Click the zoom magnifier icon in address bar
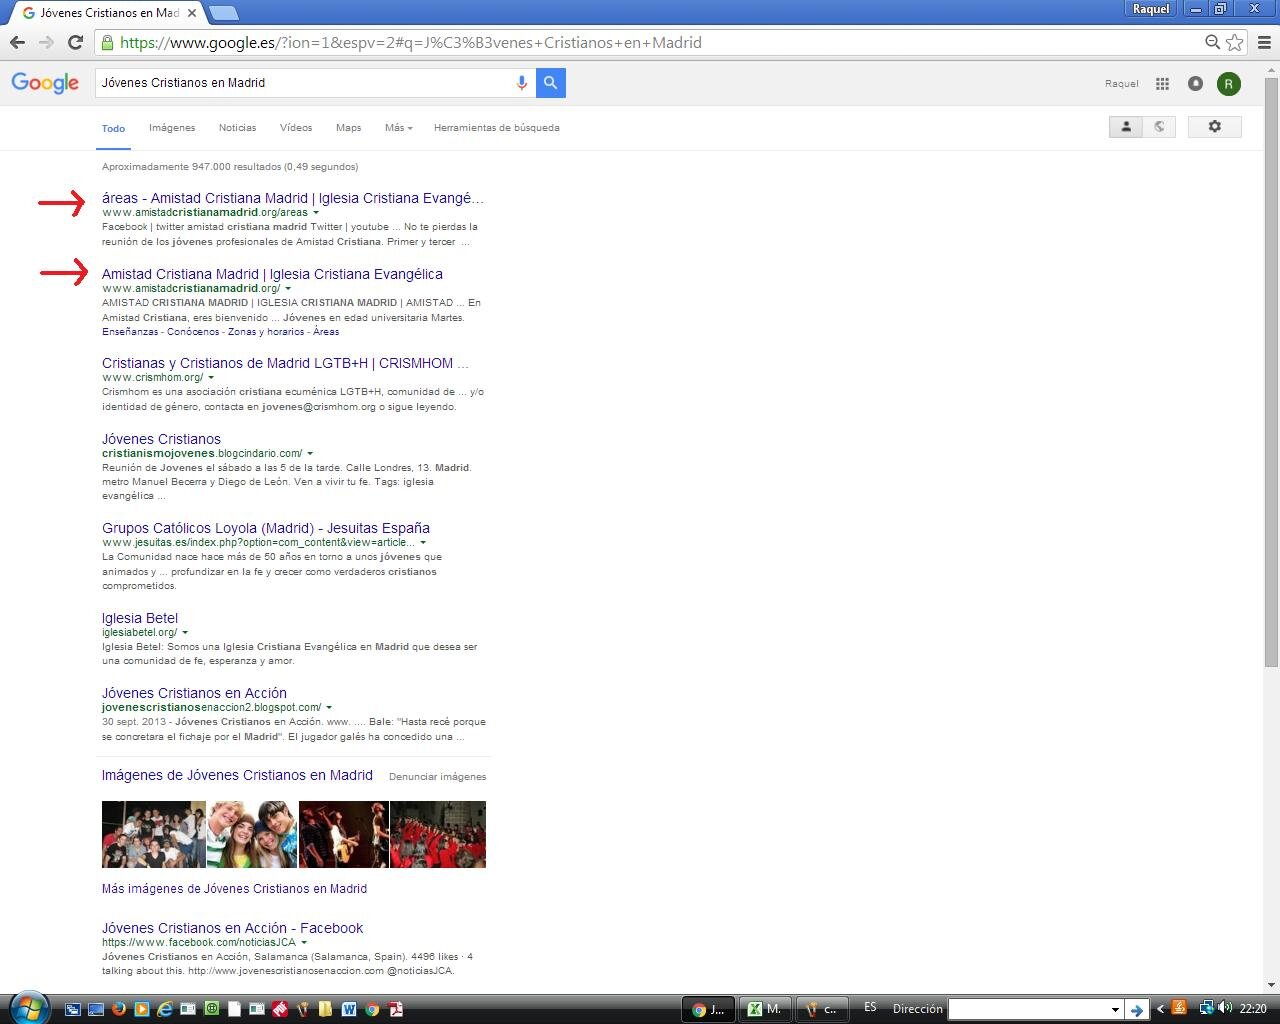The image size is (1280, 1024). (x=1212, y=42)
